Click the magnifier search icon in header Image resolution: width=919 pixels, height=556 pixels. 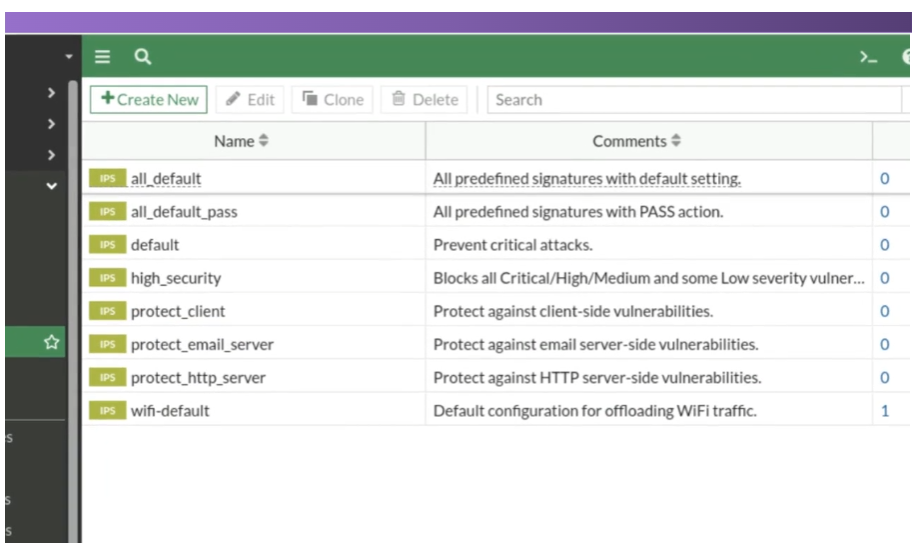[142, 57]
